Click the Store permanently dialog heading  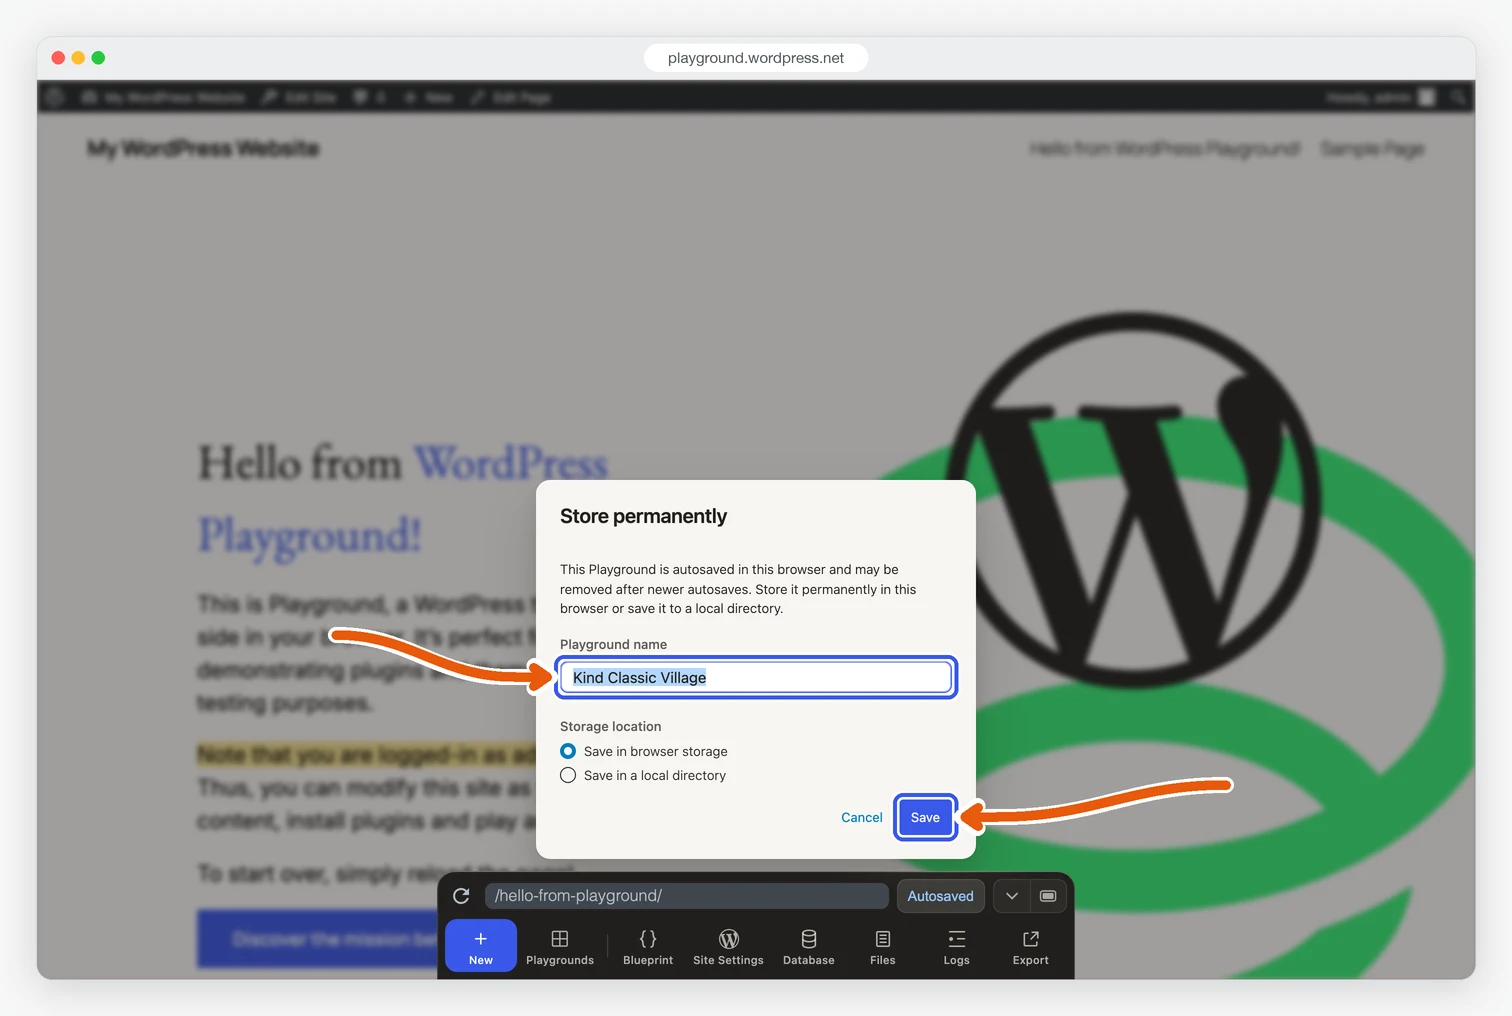[x=644, y=516]
